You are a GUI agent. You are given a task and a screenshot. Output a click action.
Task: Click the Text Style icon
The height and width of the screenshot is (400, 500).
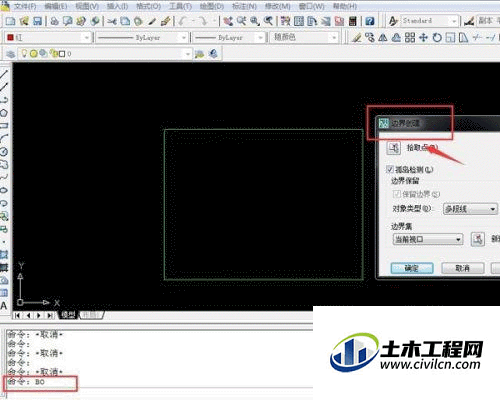click(393, 21)
